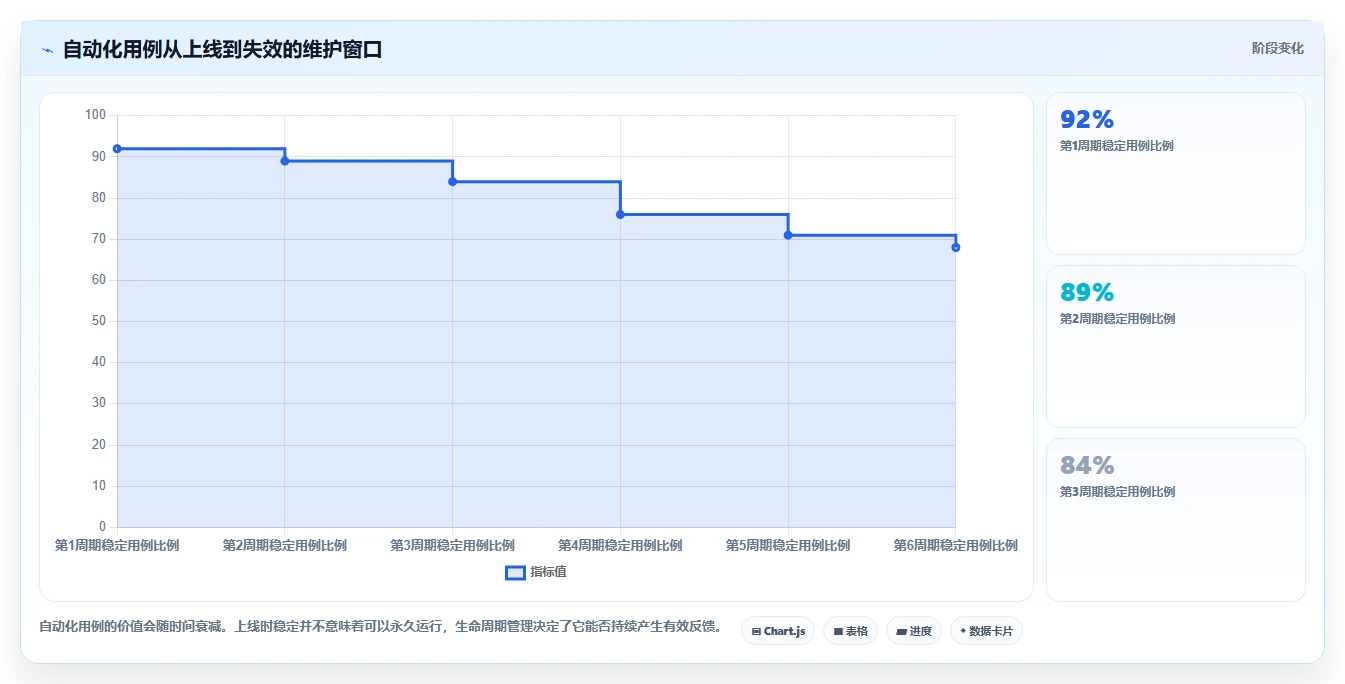The width and height of the screenshot is (1345, 684).
Task: Click the 数据卡片 tag chip
Action: pos(986,631)
